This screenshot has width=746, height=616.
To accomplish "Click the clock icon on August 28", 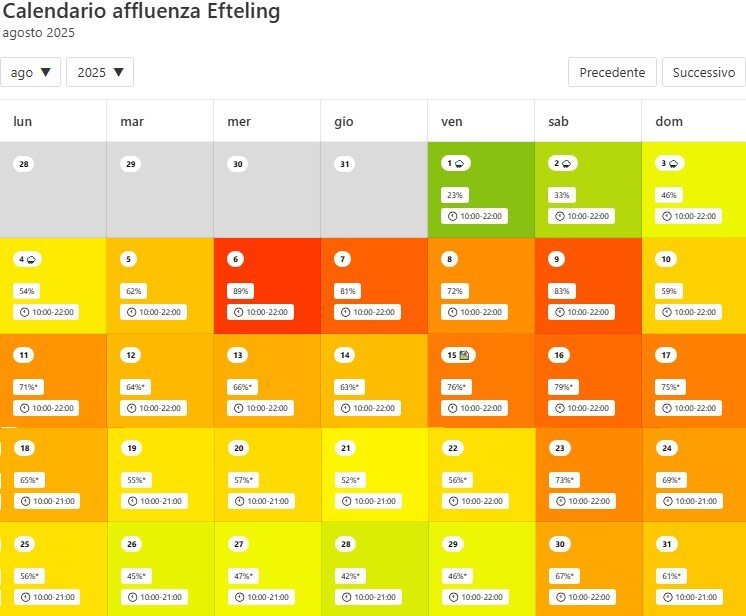I will click(x=345, y=597).
